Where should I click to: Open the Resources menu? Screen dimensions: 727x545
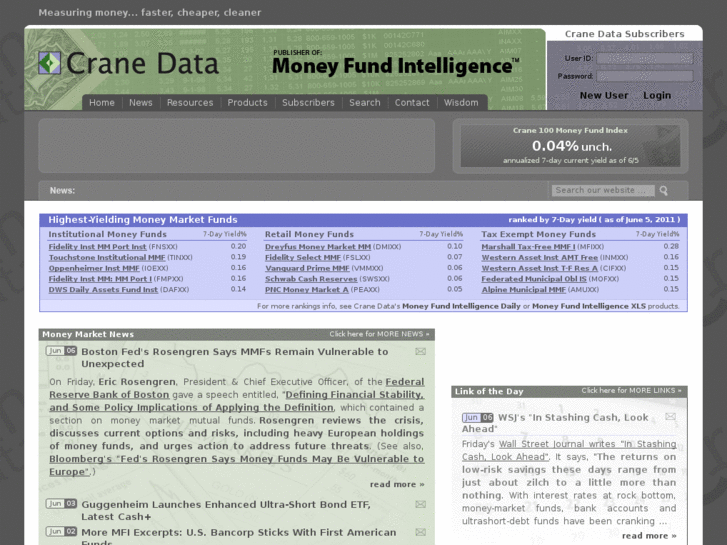click(x=190, y=103)
